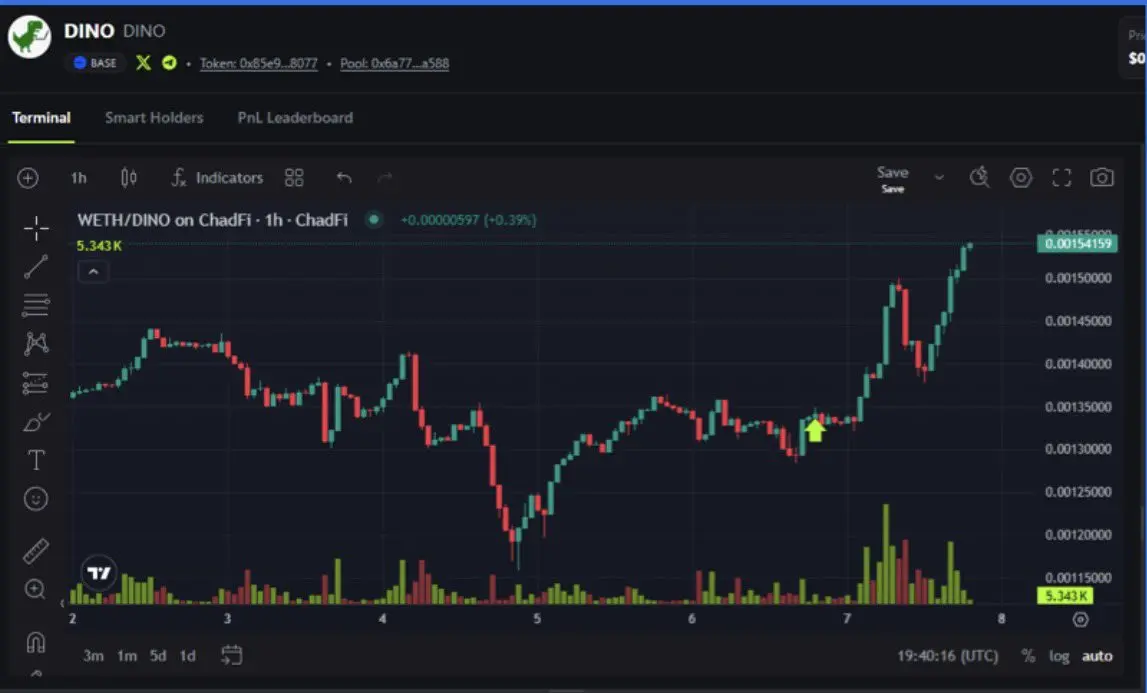1147x693 pixels.
Task: Open the price axis settings gear
Action: [x=1080, y=619]
